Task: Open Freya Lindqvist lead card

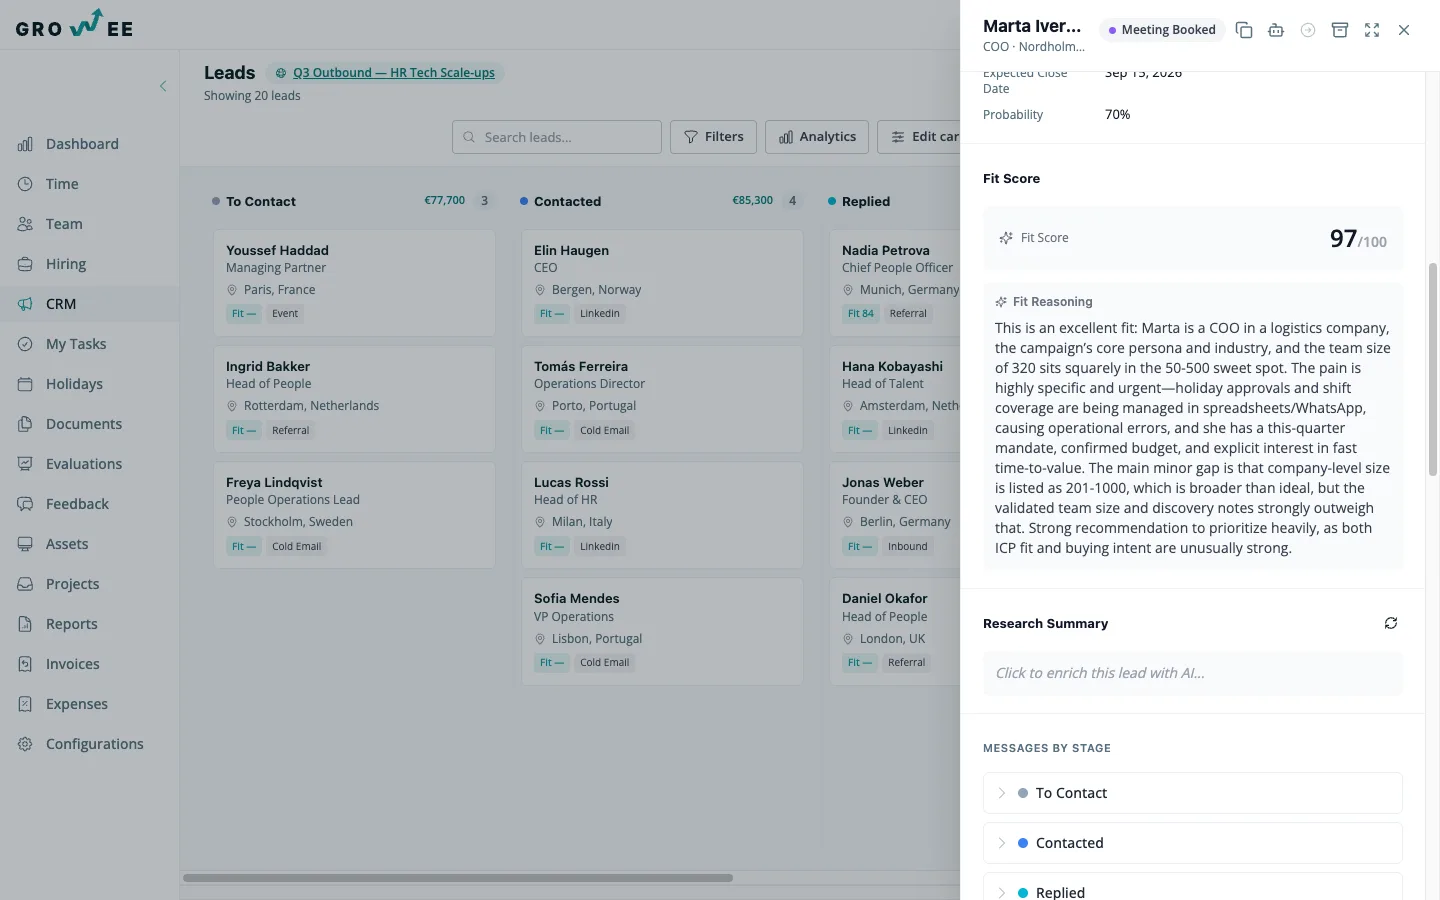Action: pos(354,514)
